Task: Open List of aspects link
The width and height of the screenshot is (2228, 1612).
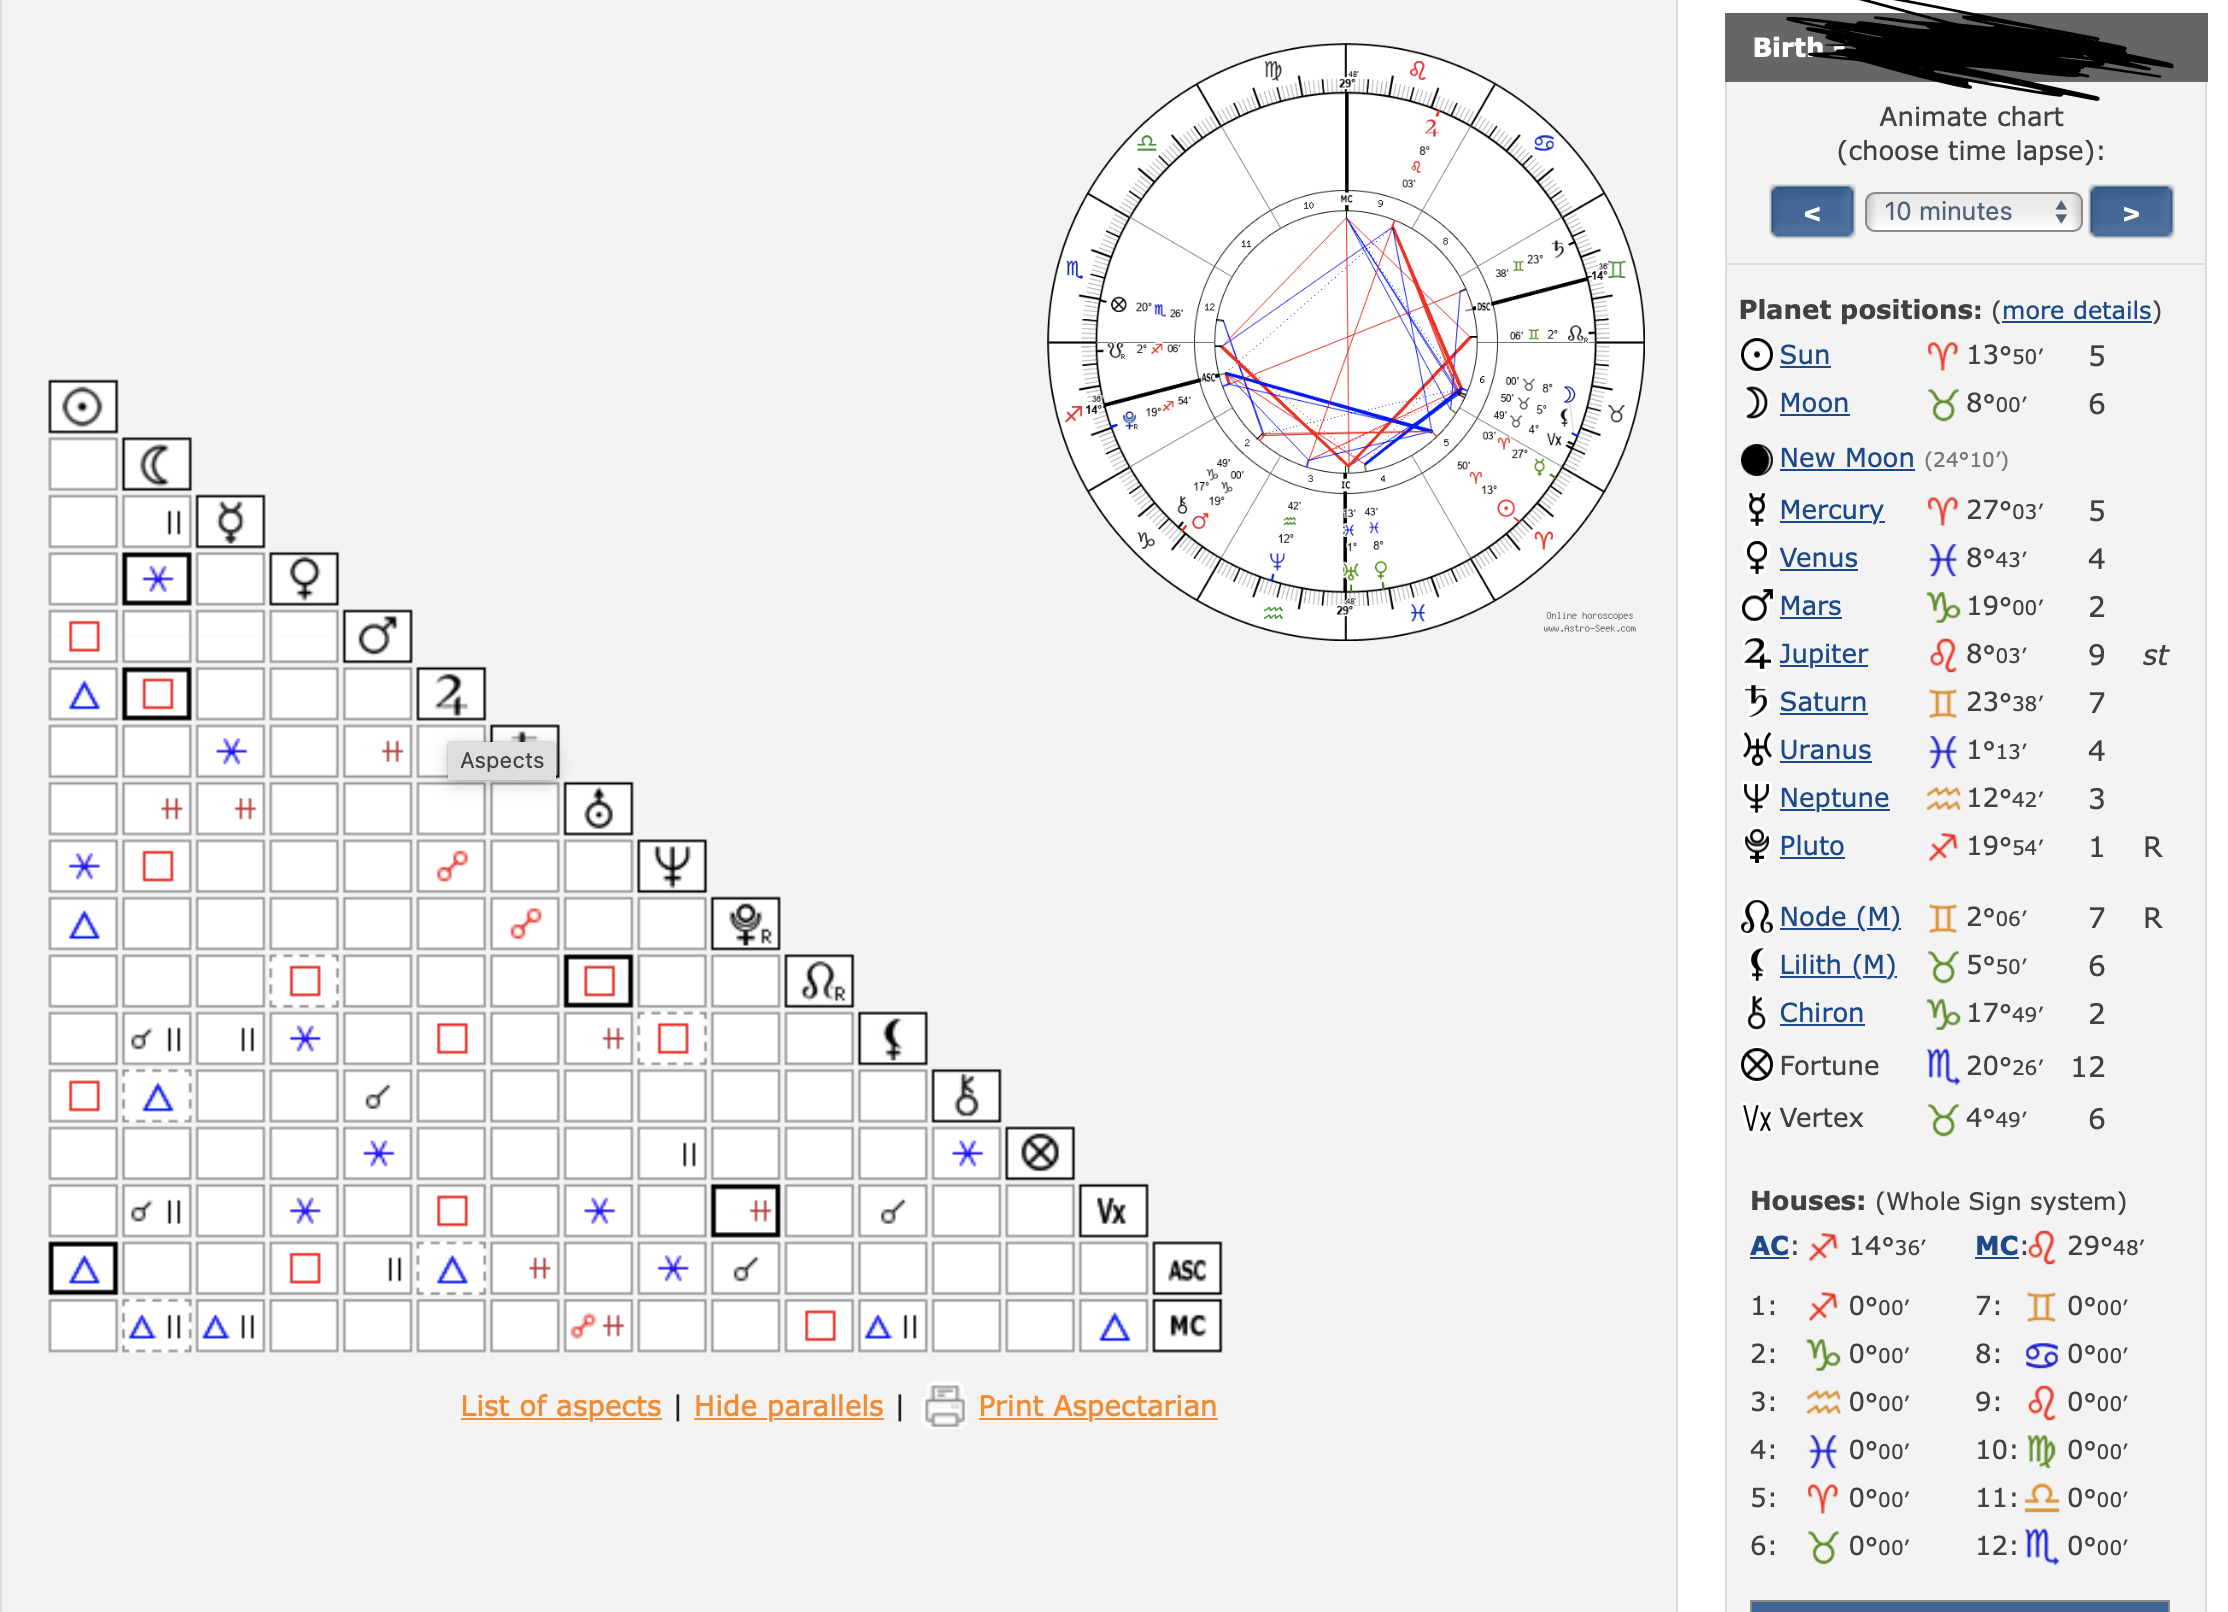Action: (560, 1406)
